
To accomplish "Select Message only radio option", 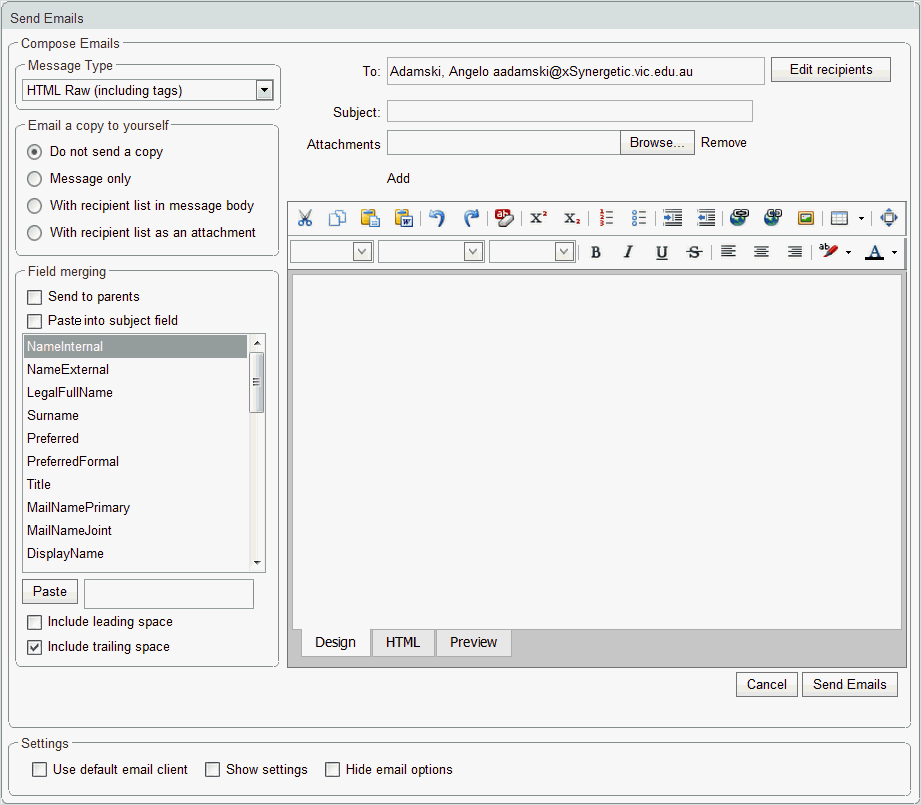I will pos(35,178).
